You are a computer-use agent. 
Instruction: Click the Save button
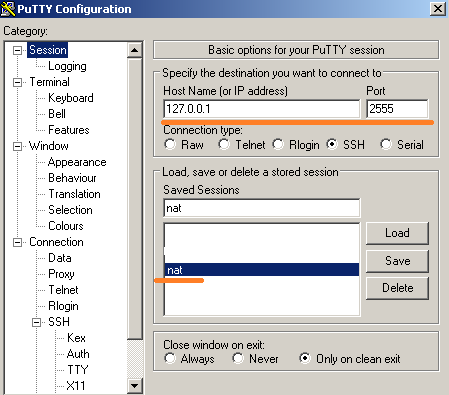pyautogui.click(x=397, y=261)
